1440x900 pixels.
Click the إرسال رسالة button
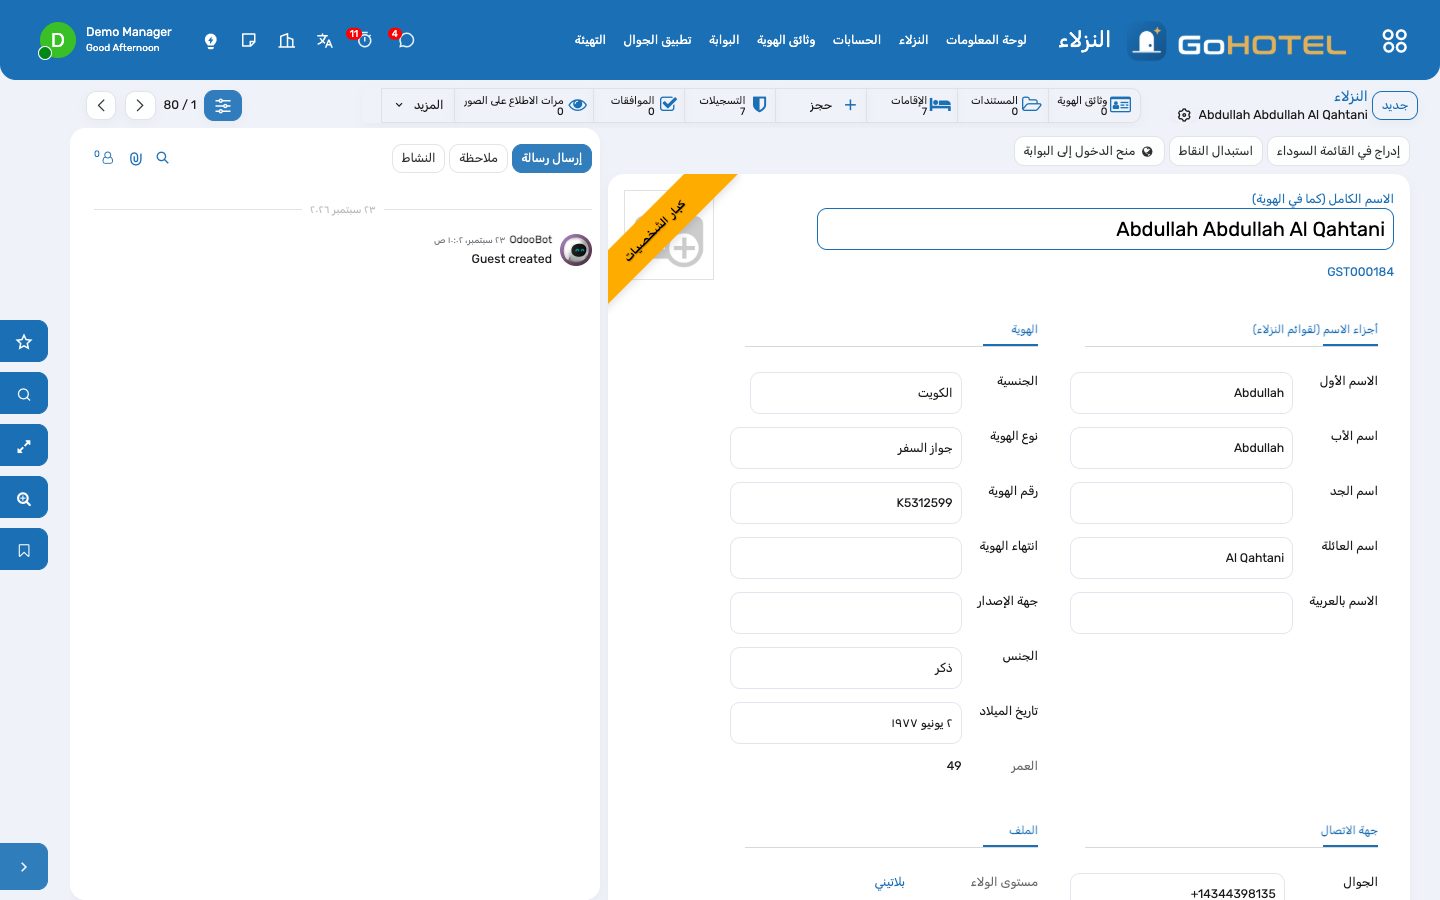point(552,158)
